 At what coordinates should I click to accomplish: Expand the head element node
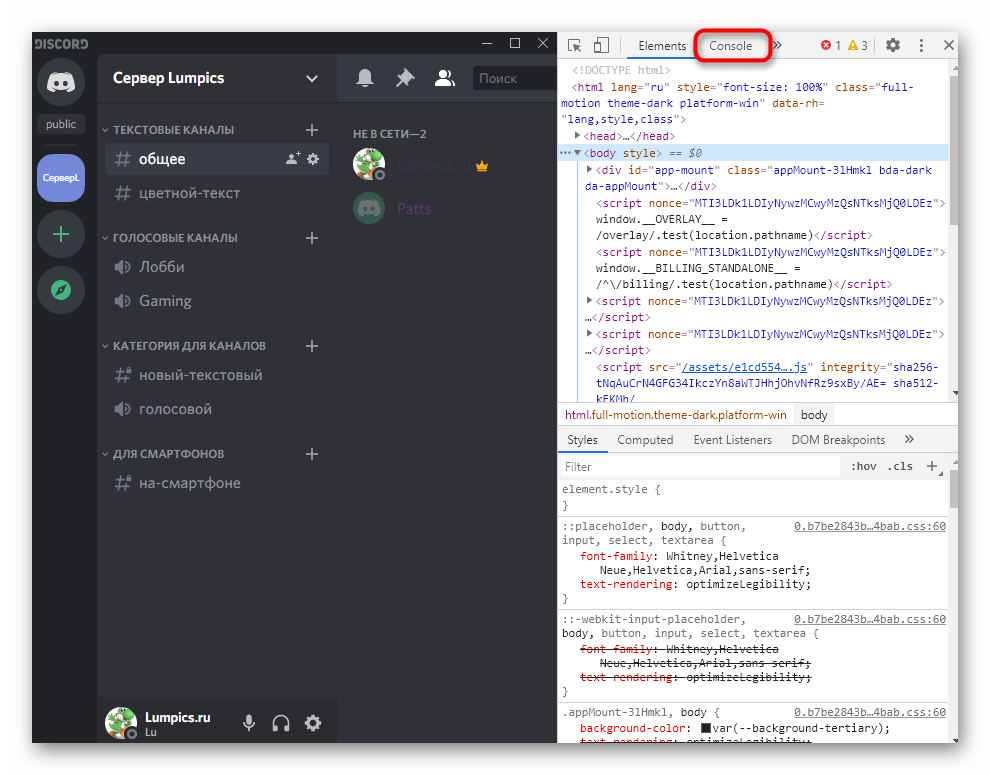(x=577, y=136)
